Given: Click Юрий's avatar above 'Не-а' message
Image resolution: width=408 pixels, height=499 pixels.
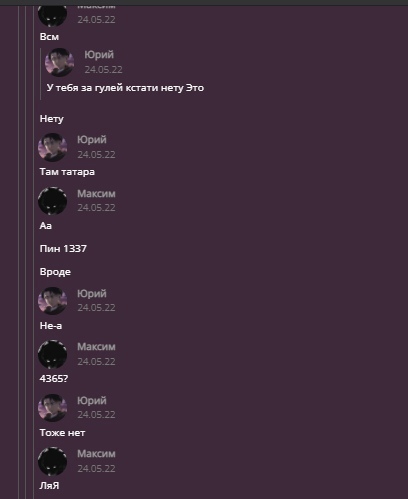Looking at the screenshot, I should click(x=53, y=301).
